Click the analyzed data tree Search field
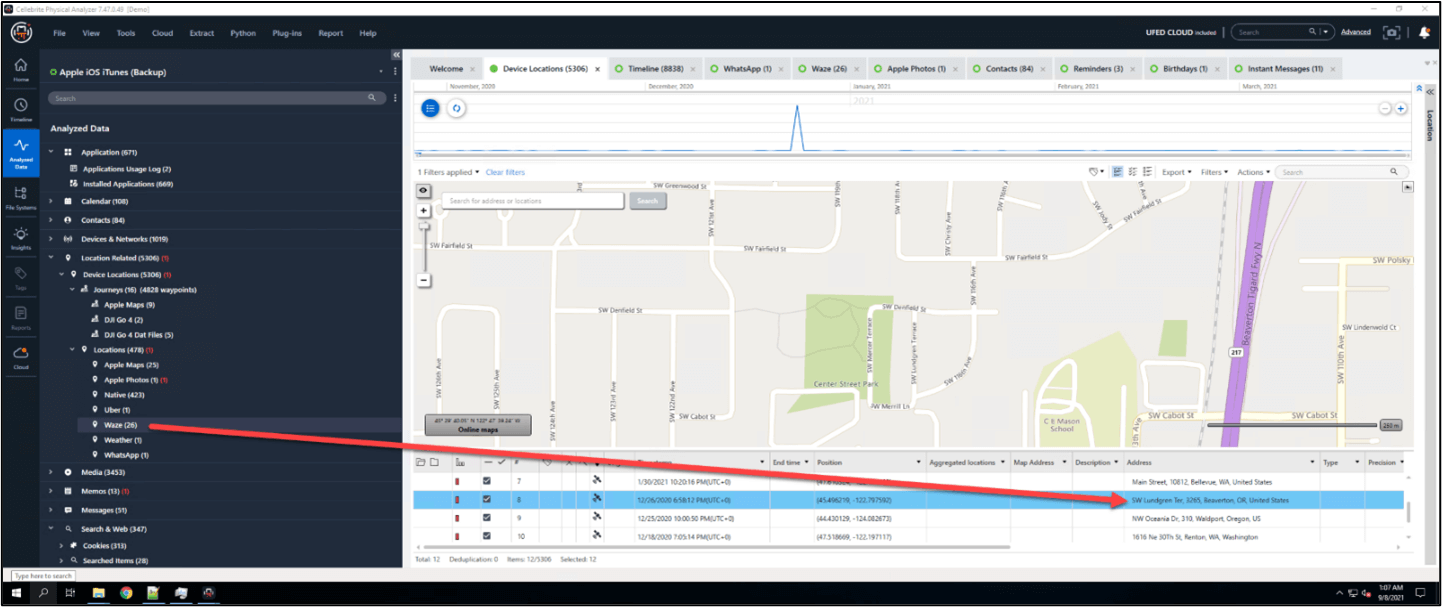Viewport: 1442px width, 607px height. tap(218, 98)
